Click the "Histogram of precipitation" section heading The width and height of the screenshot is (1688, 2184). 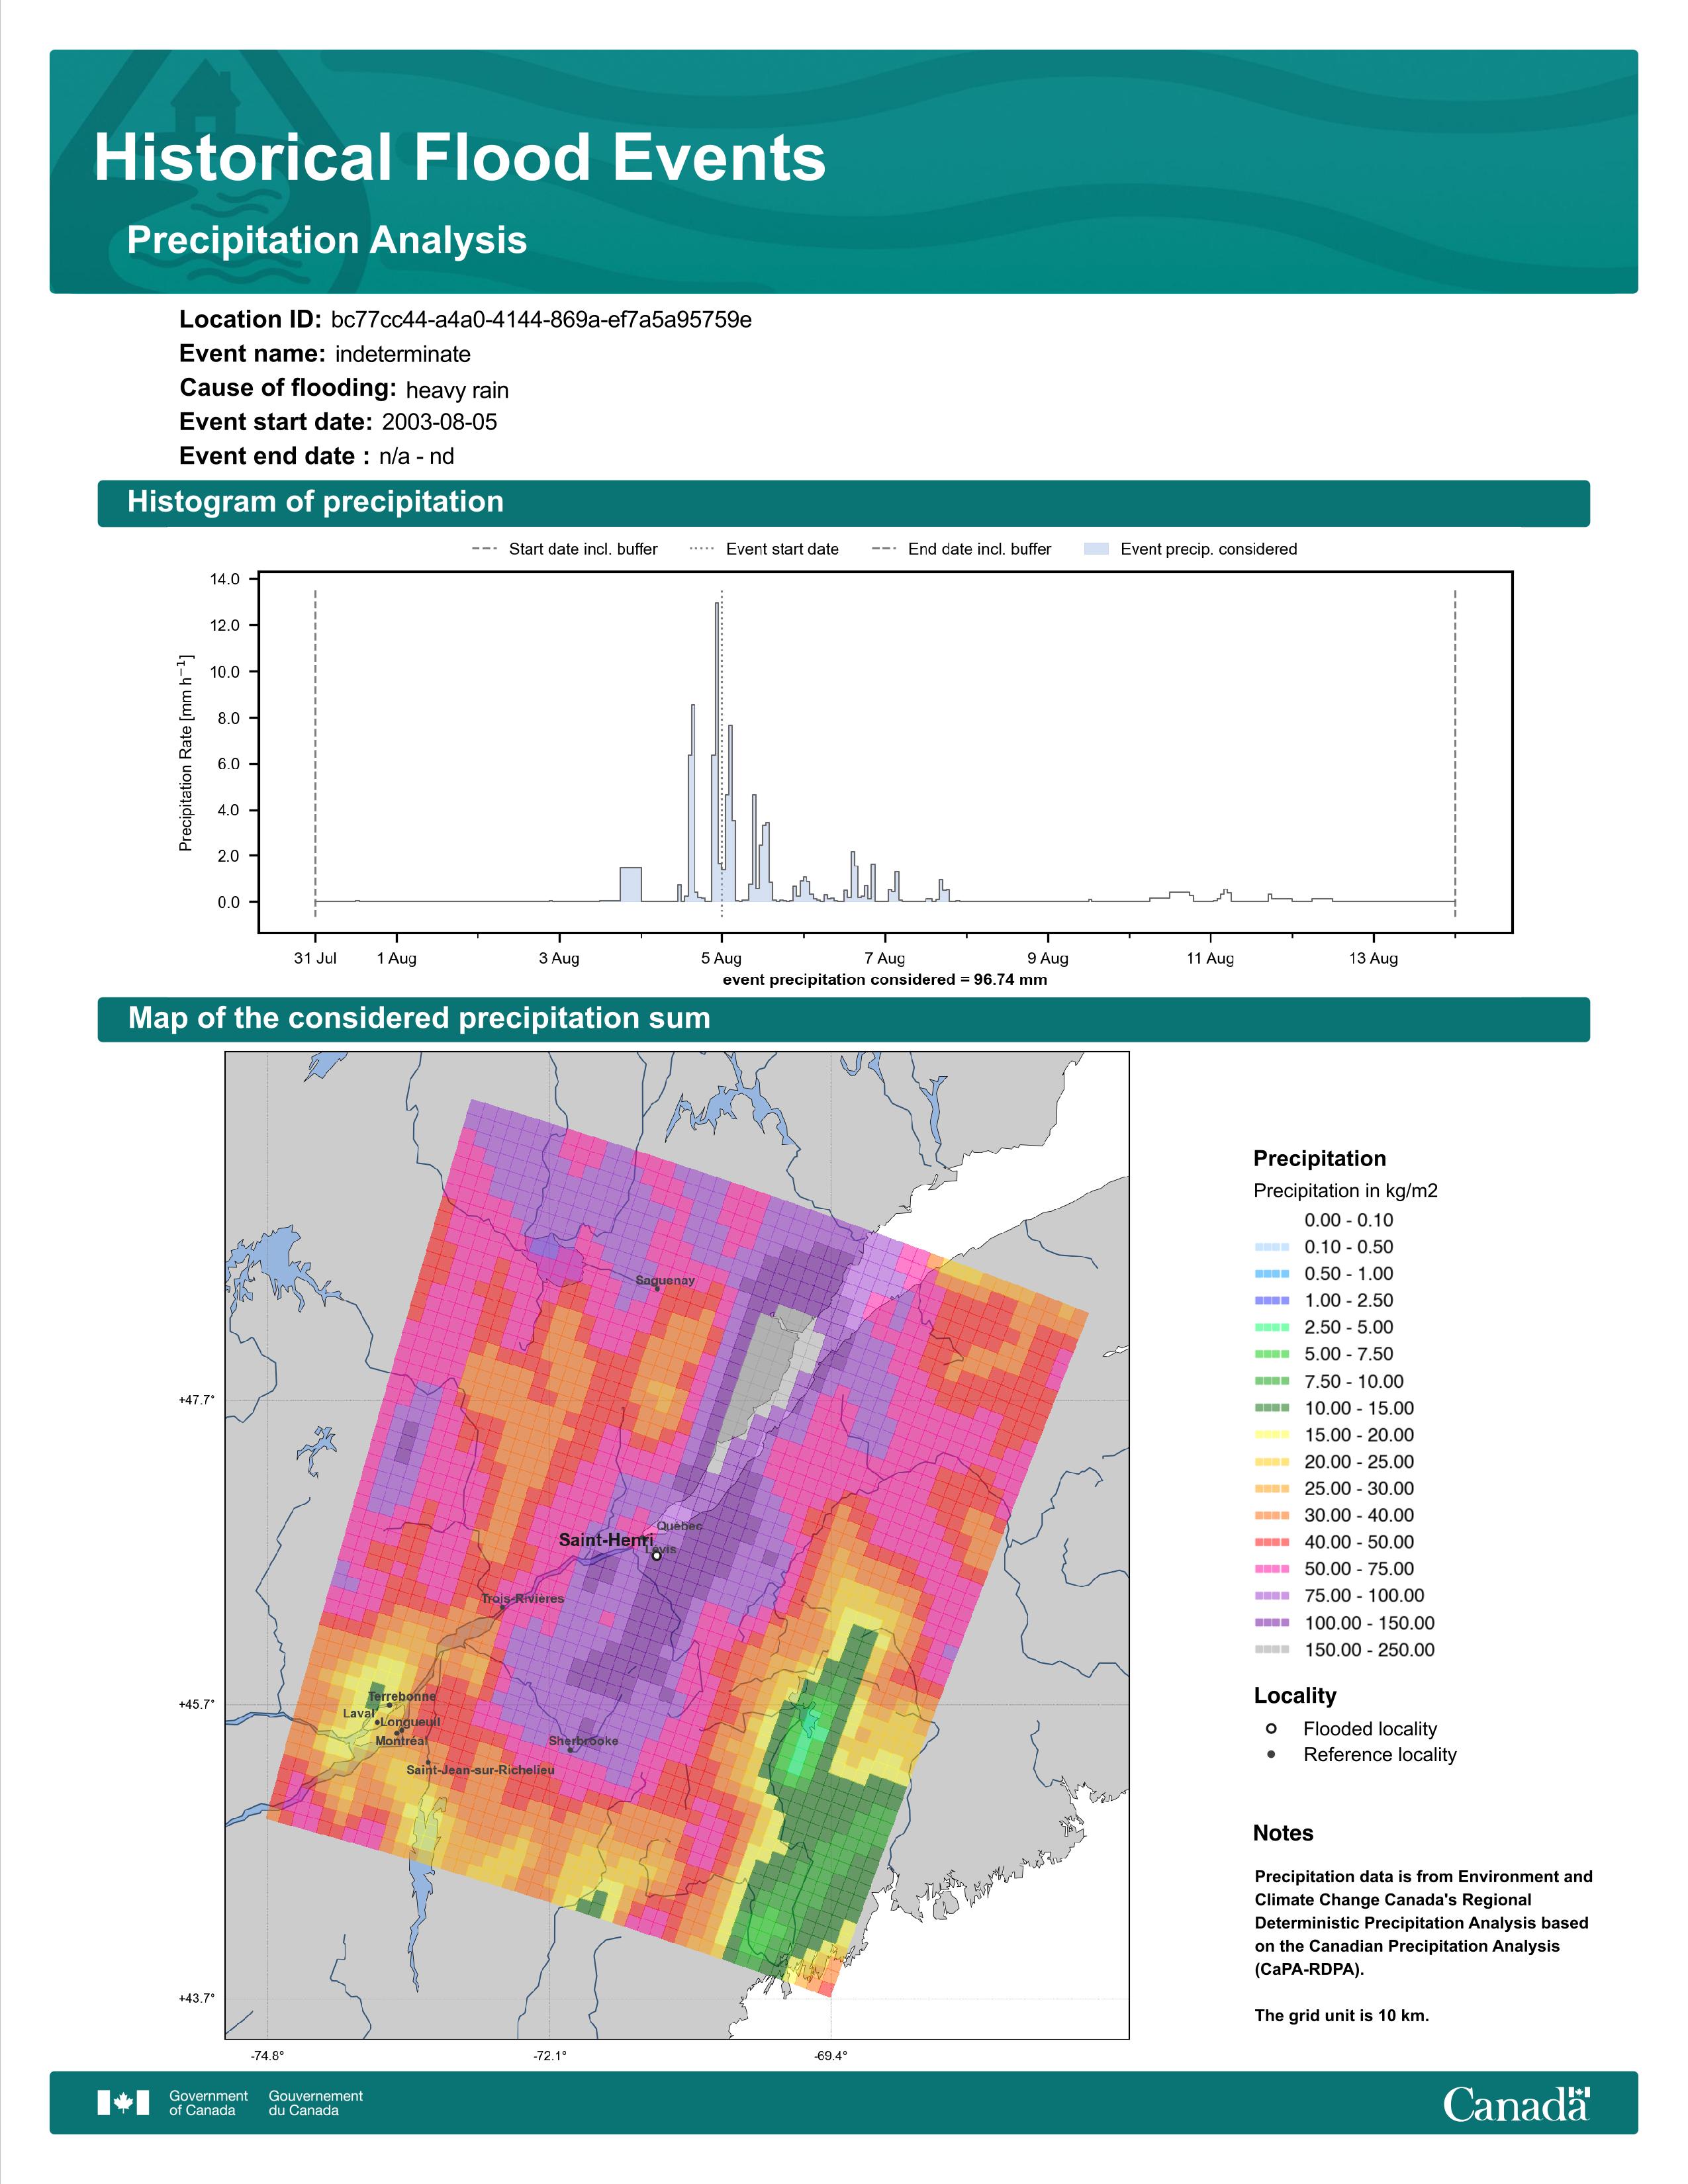click(x=315, y=502)
